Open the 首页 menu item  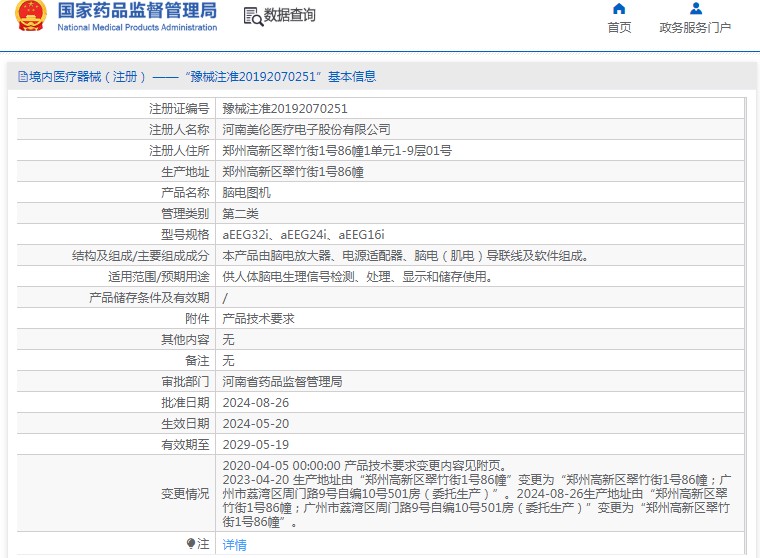[619, 28]
